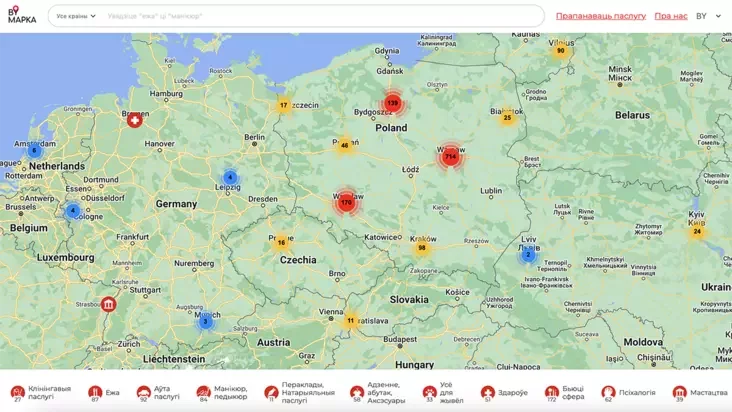Click the Kraków cluster marker 98
732x412 pixels.
(x=422, y=248)
